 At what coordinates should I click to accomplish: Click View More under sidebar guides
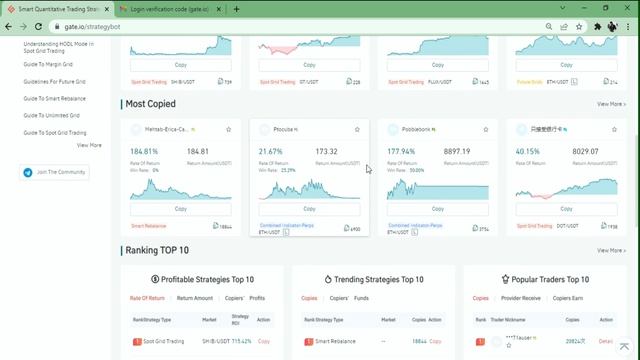point(89,145)
